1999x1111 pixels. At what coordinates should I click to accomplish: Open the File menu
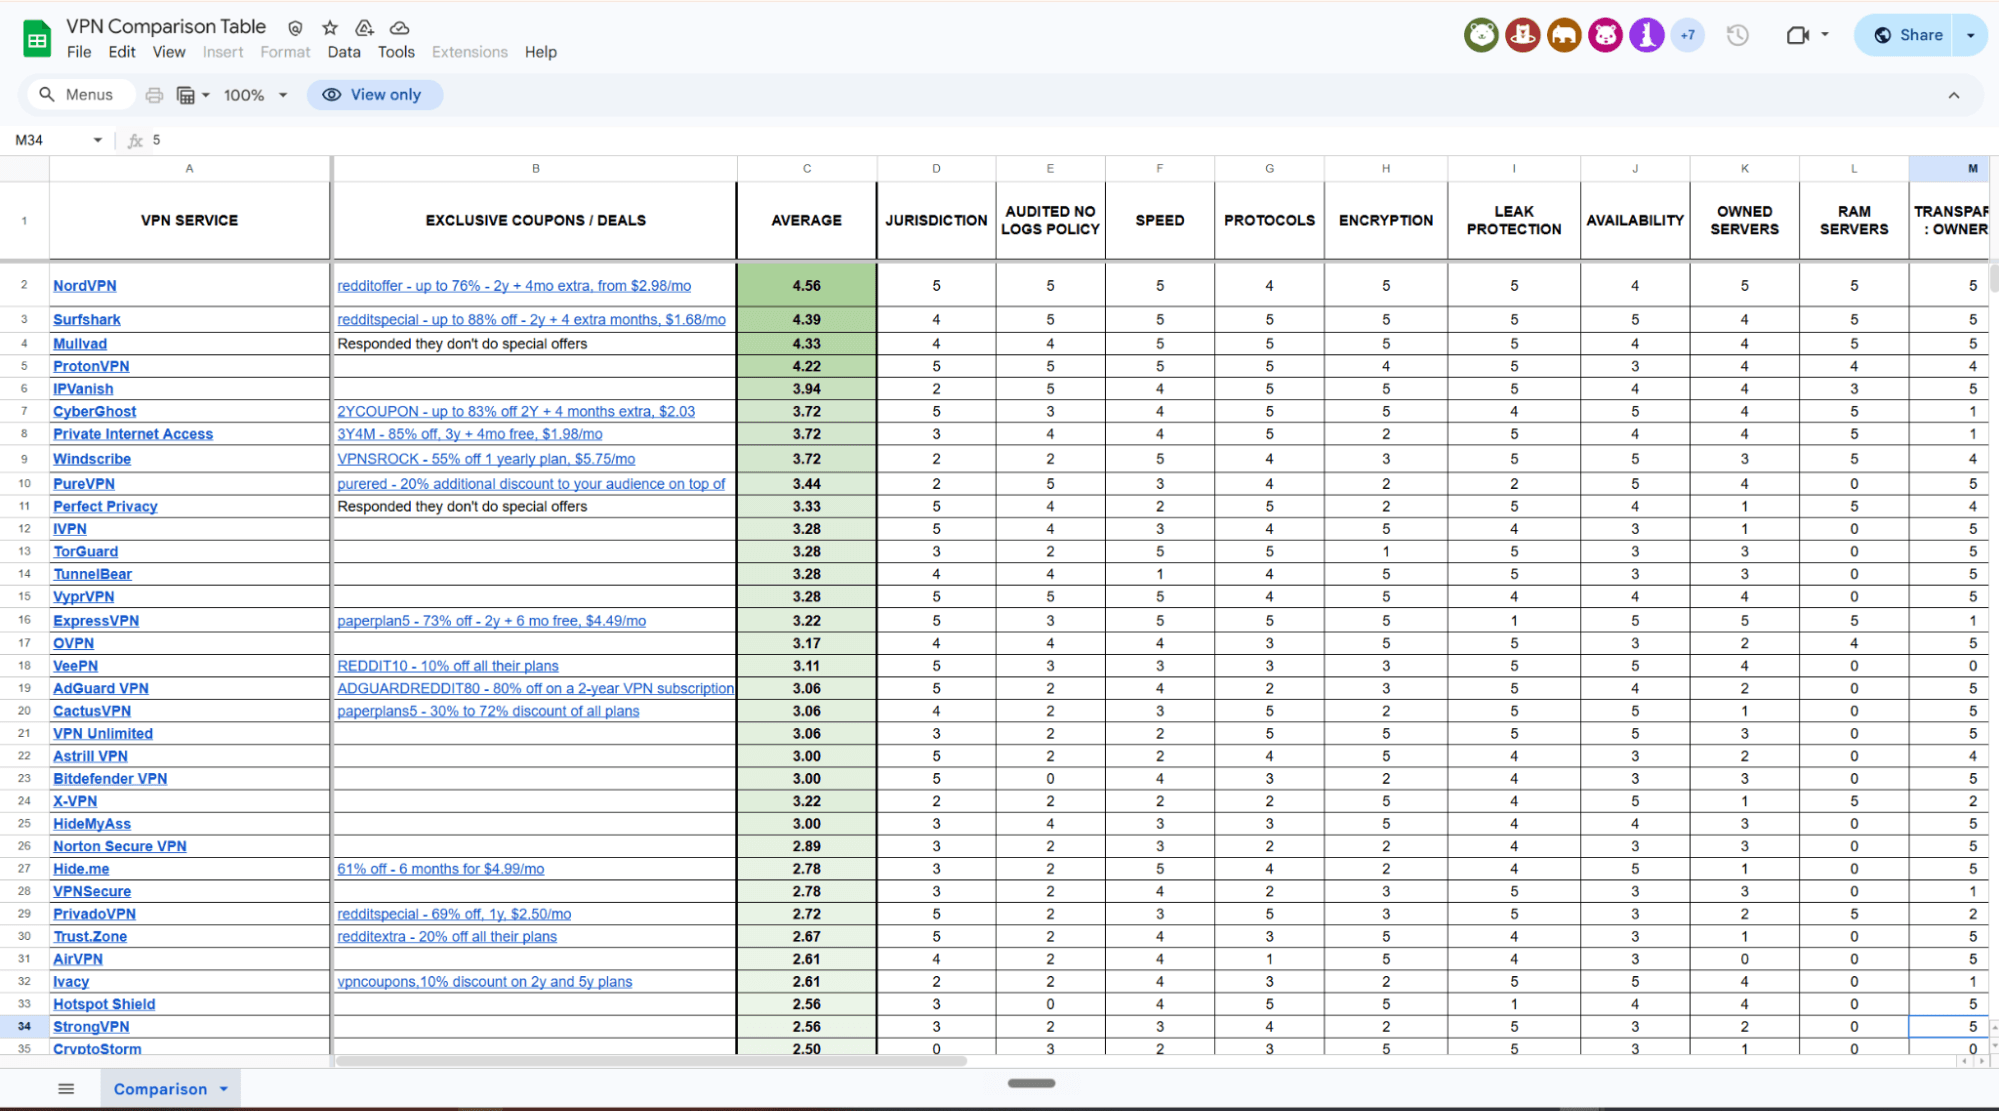pos(79,52)
